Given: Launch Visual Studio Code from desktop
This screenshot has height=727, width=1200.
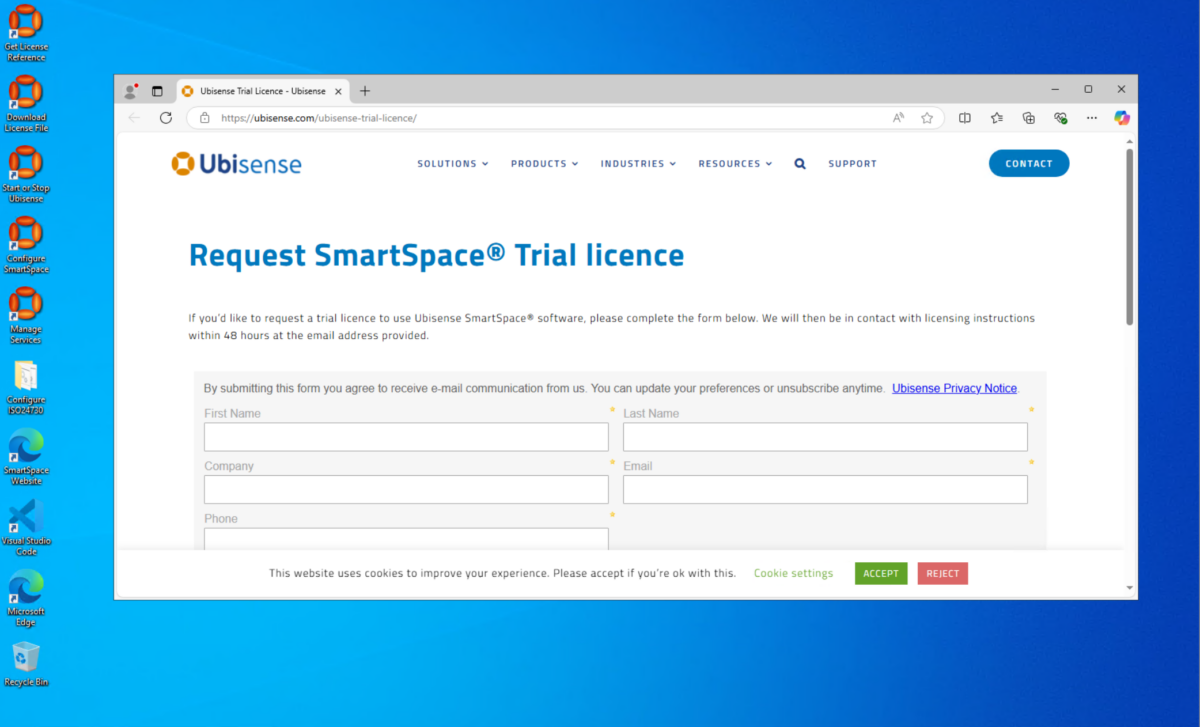Looking at the screenshot, I should click(x=26, y=526).
